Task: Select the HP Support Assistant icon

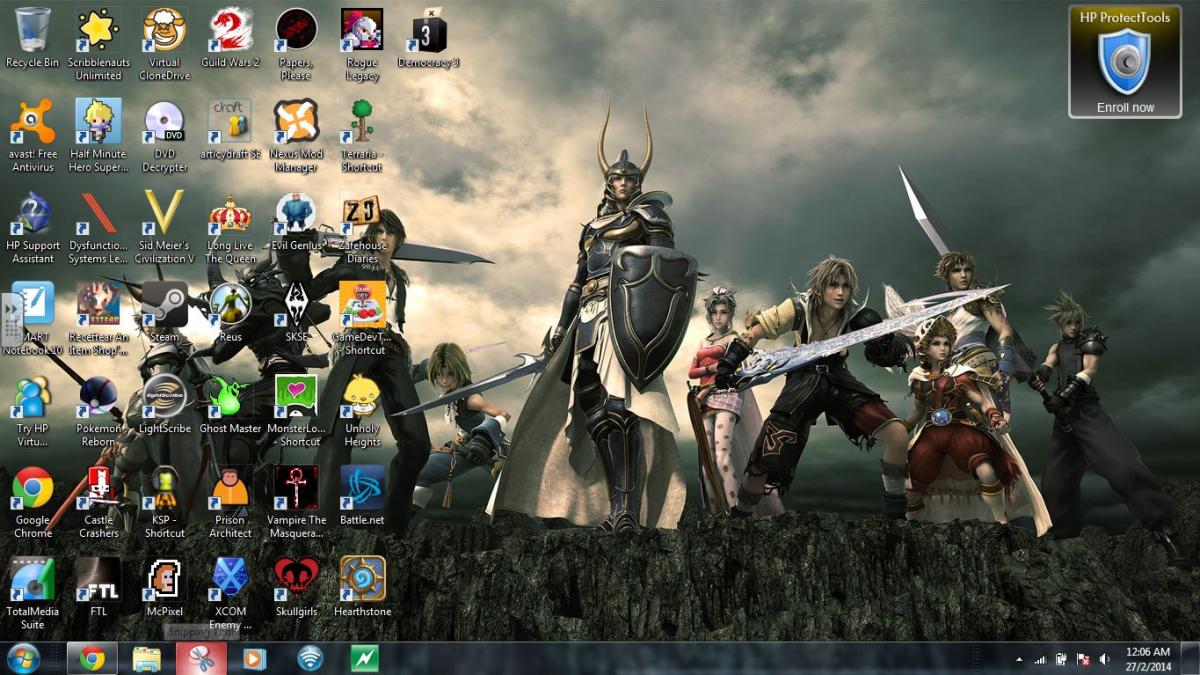Action: click(x=32, y=228)
